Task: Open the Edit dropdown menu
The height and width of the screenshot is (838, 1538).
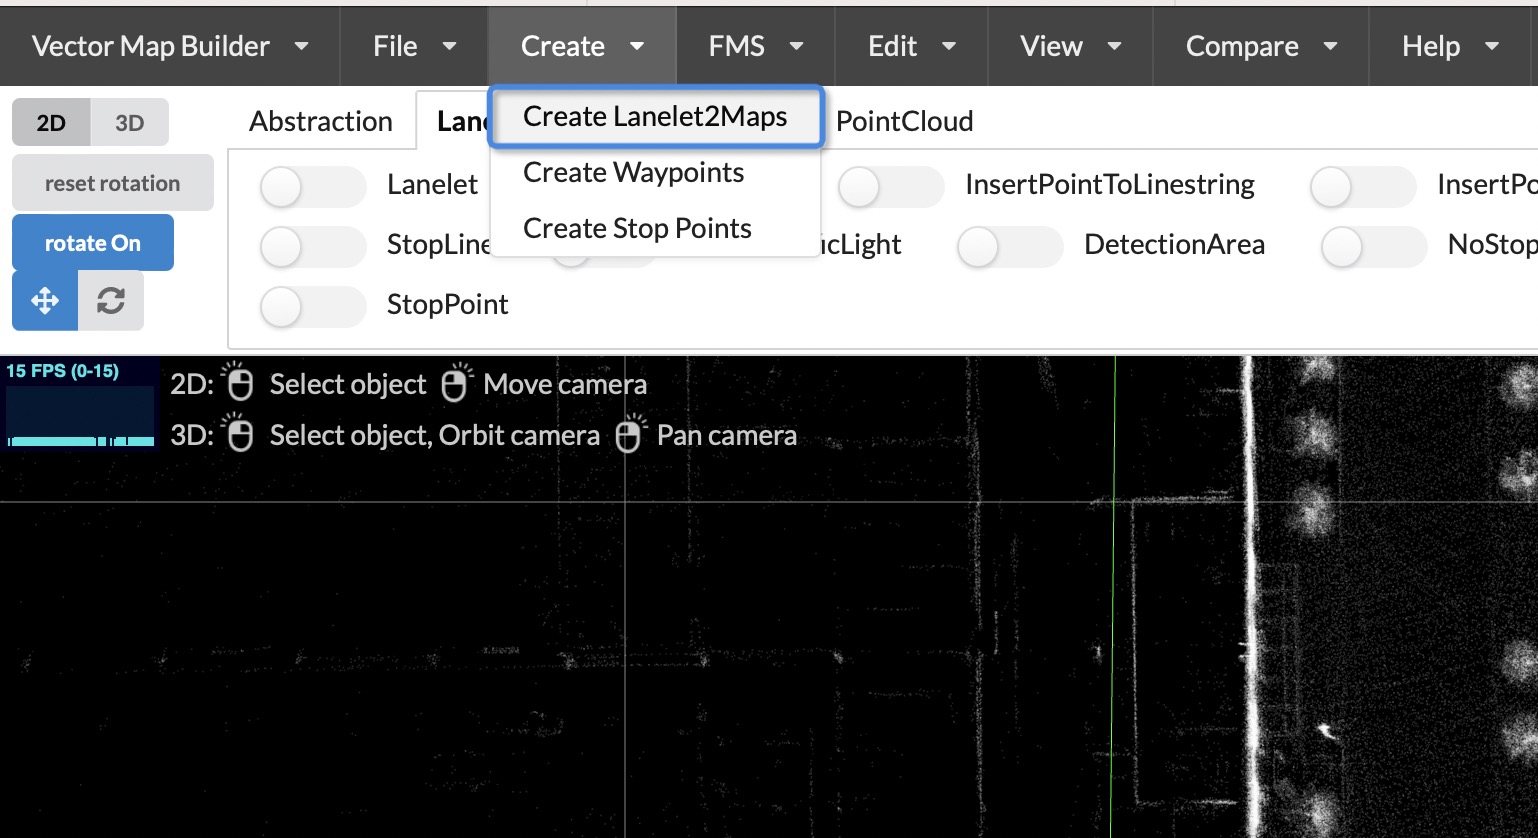Action: tap(912, 46)
